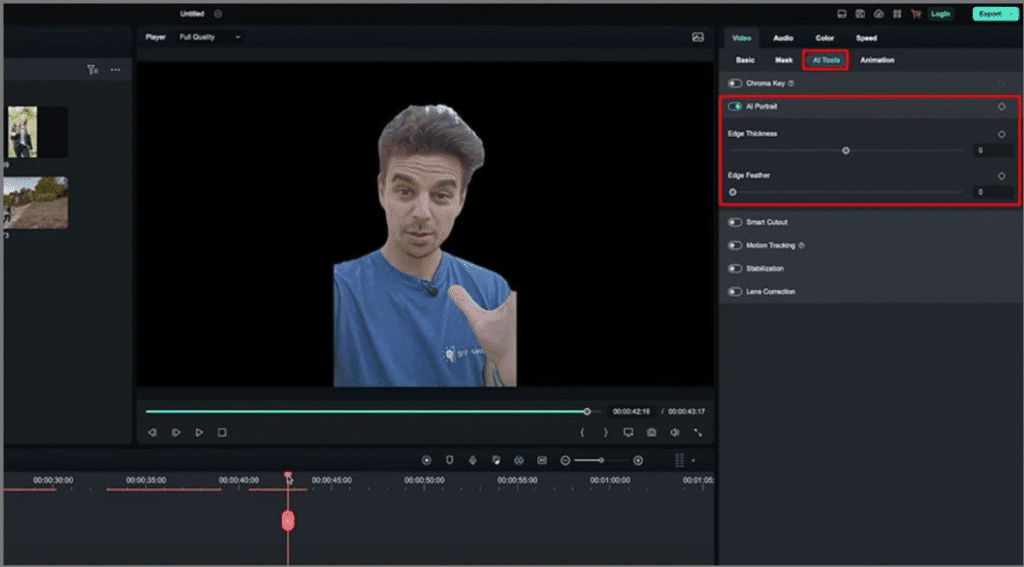Click the subtitle icon on timeline toolbar
The height and width of the screenshot is (567, 1024).
pos(542,461)
